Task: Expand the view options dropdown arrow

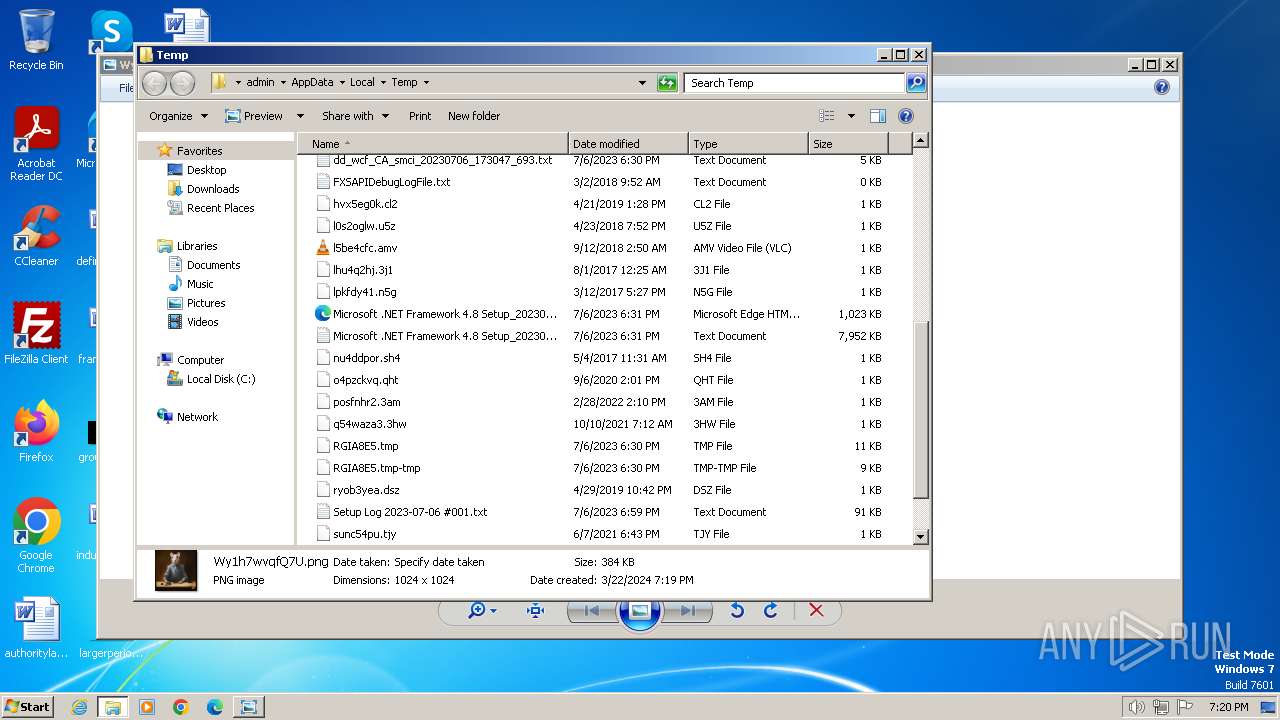Action: 851,116
